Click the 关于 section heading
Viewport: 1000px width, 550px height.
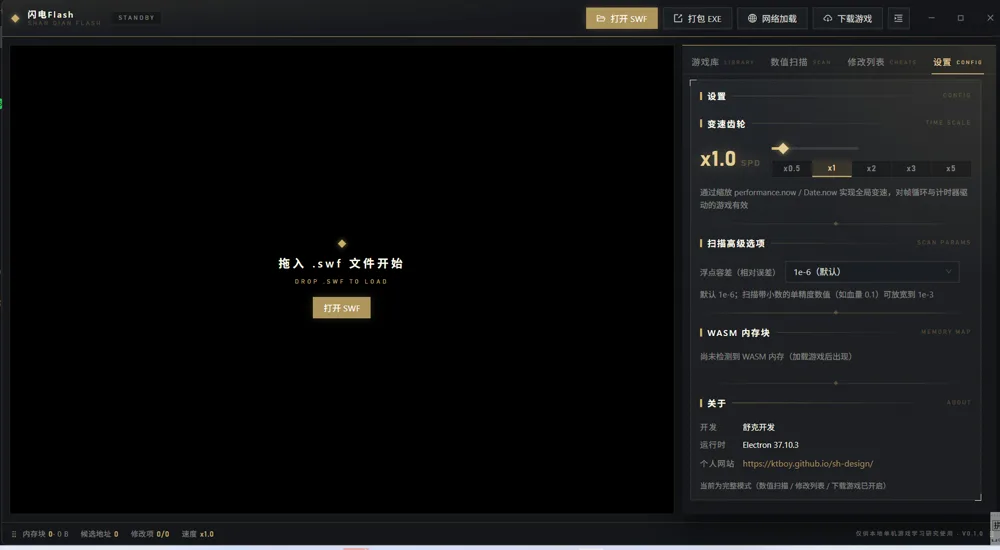[716, 403]
